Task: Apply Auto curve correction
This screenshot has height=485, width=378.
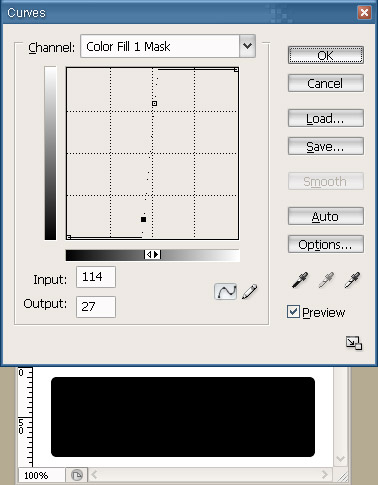Action: pos(326,216)
